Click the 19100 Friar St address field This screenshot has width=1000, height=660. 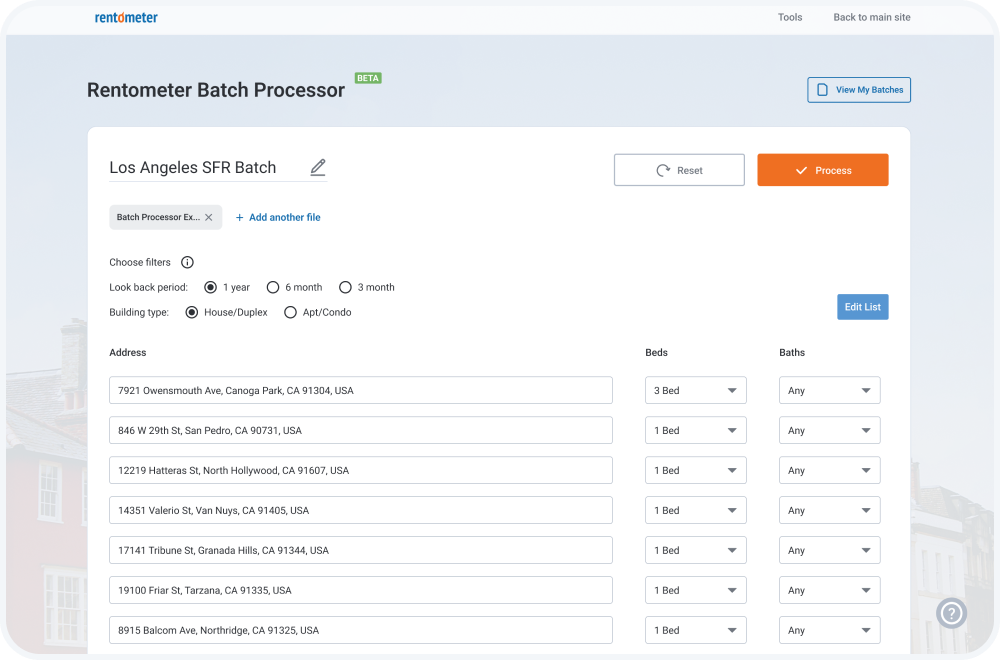coord(361,590)
